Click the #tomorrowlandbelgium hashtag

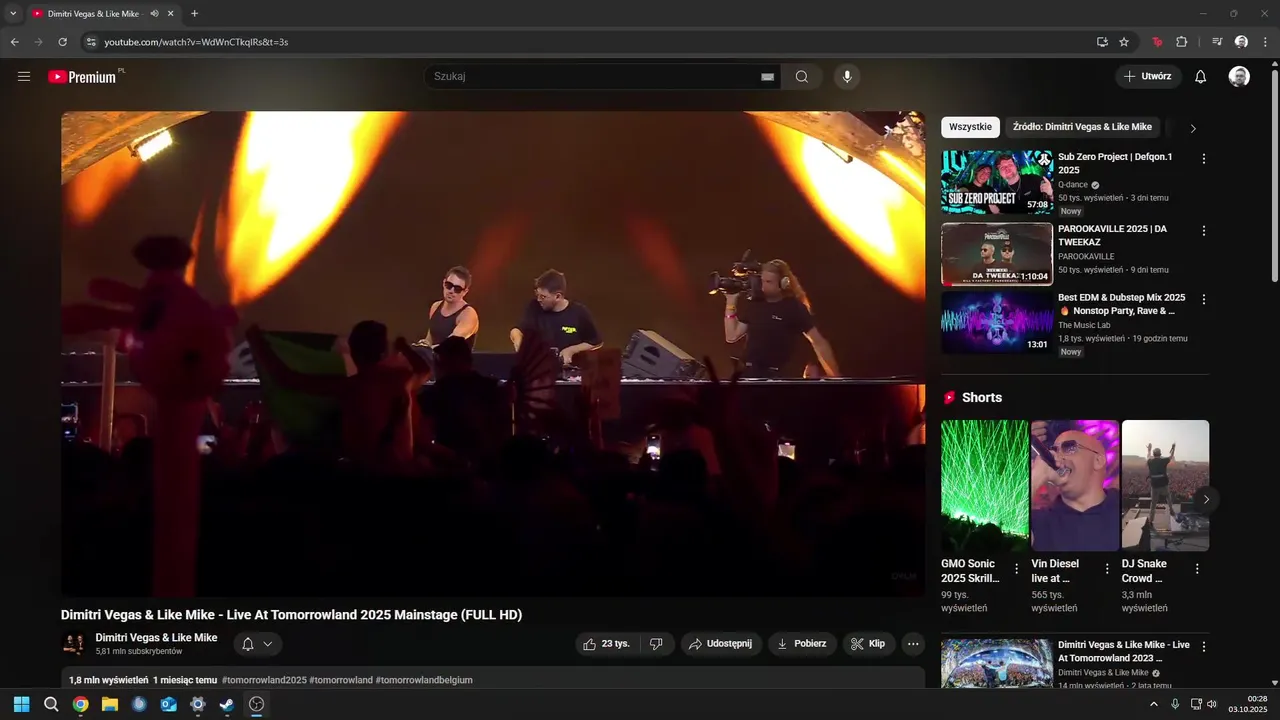point(424,680)
